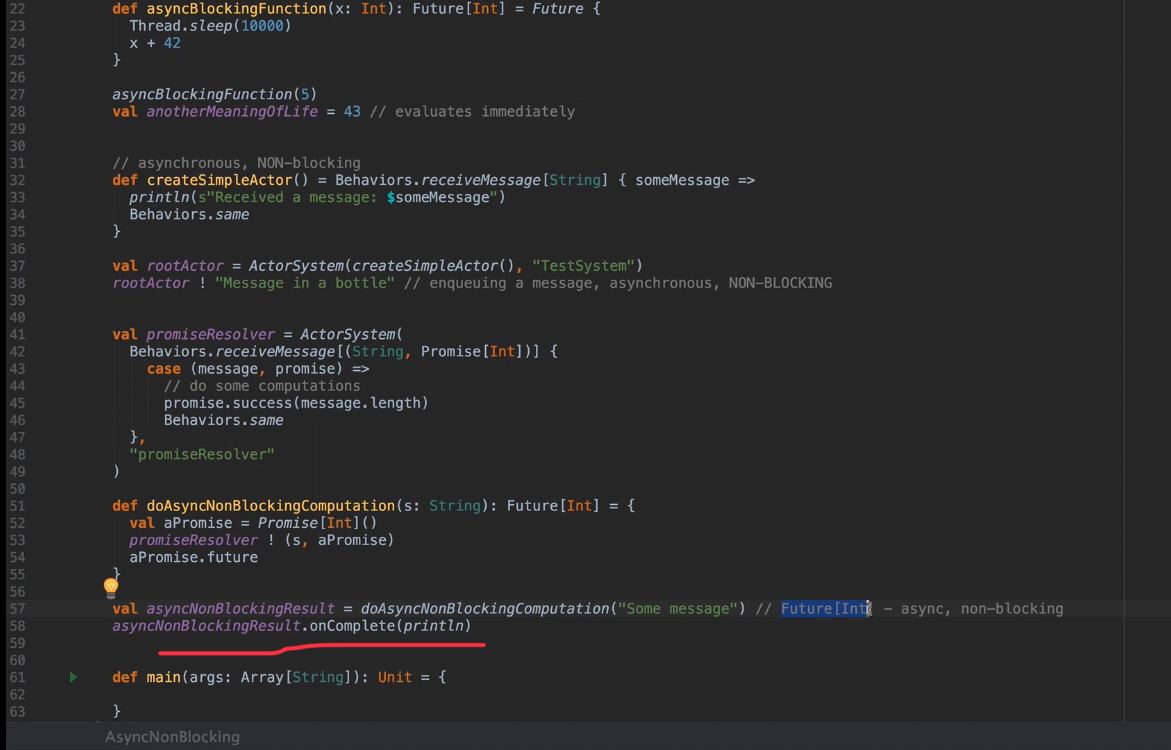
Task: Click the Unit return type
Action: [394, 678]
